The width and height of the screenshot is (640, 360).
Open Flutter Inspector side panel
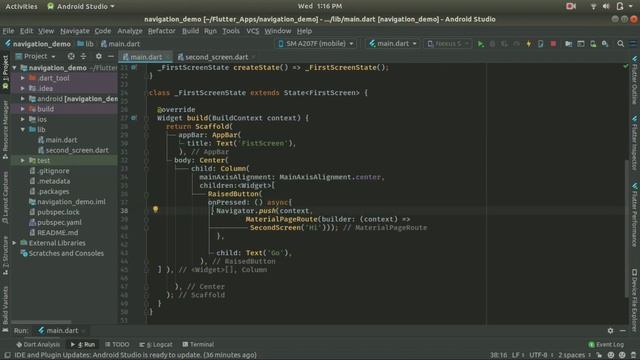coord(635,143)
